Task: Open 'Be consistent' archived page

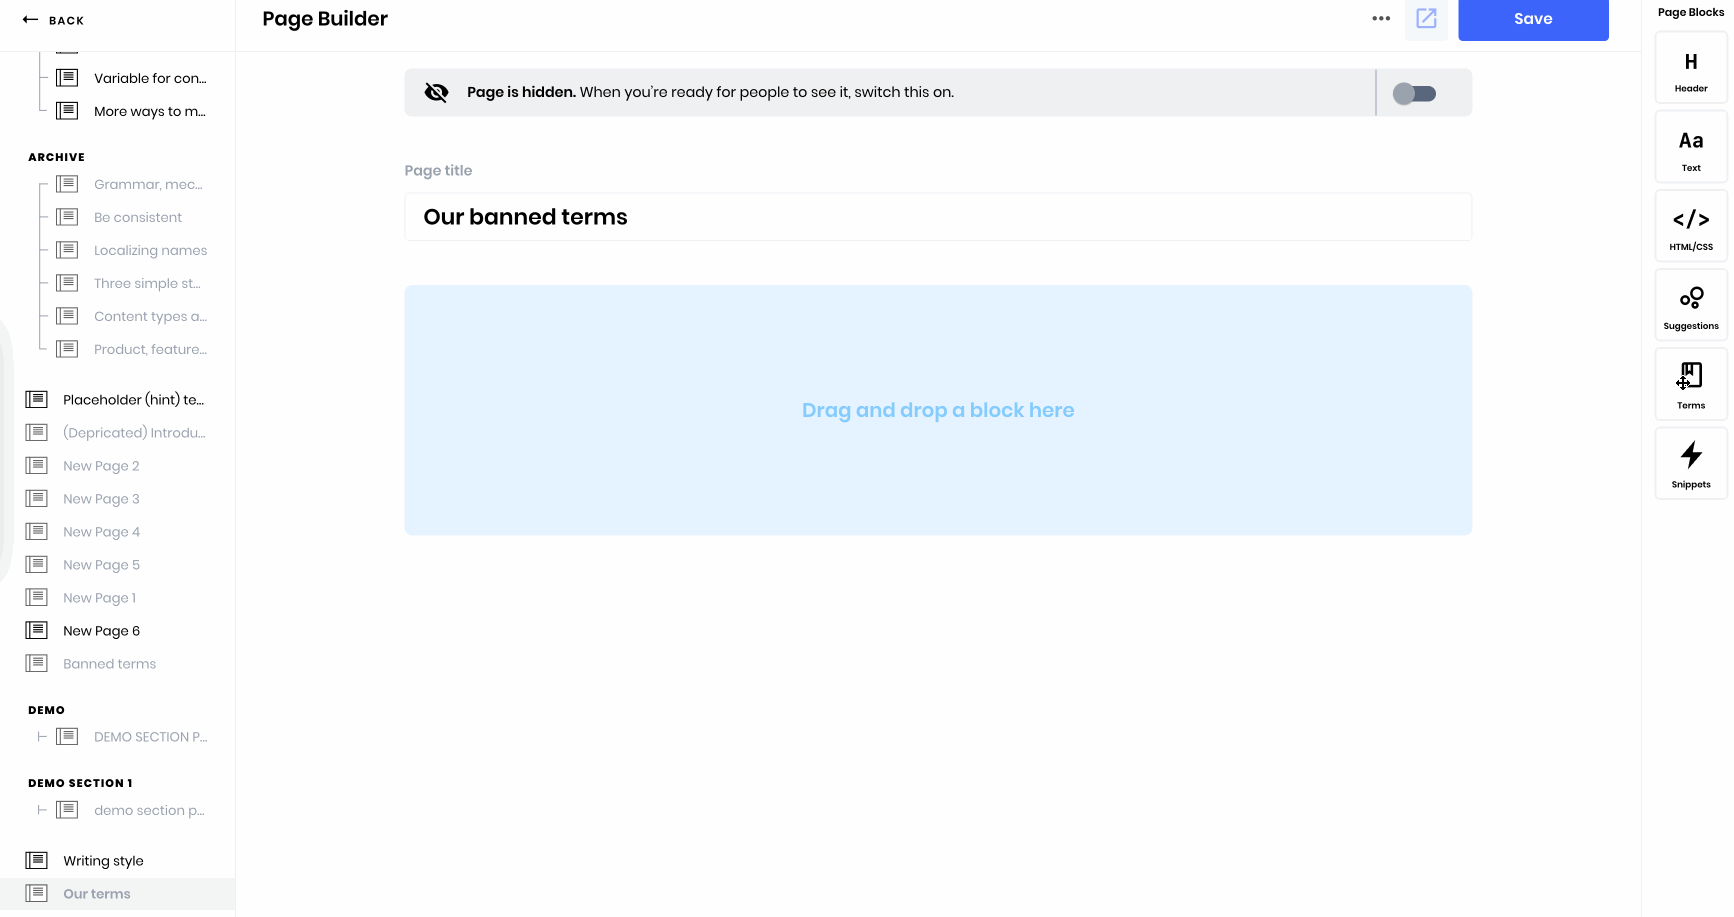Action: pyautogui.click(x=138, y=217)
